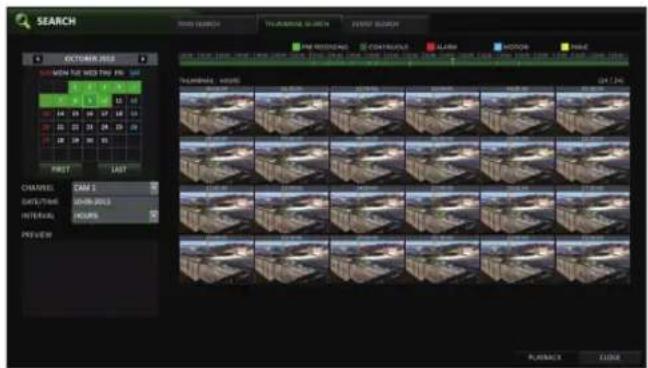Viewport: 648px width, 368px height.
Task: Go to next month in calendar
Action: 143,59
